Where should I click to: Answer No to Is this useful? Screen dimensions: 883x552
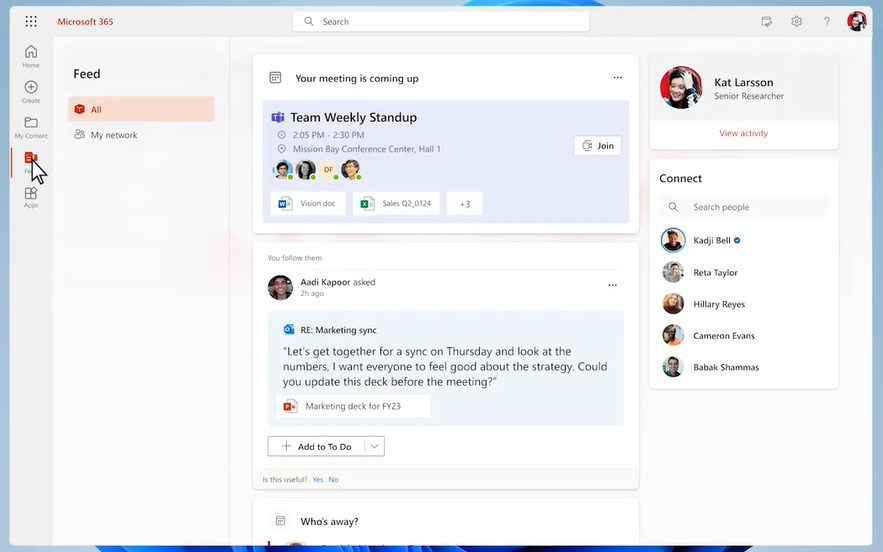[x=333, y=479]
